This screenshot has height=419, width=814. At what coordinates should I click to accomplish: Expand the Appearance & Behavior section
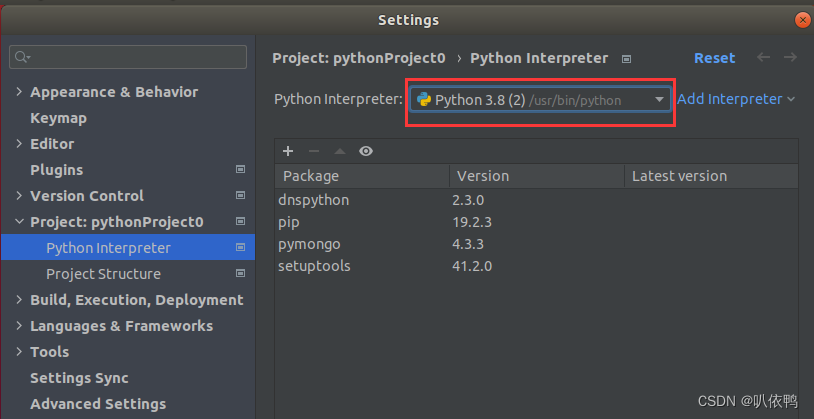coord(19,92)
